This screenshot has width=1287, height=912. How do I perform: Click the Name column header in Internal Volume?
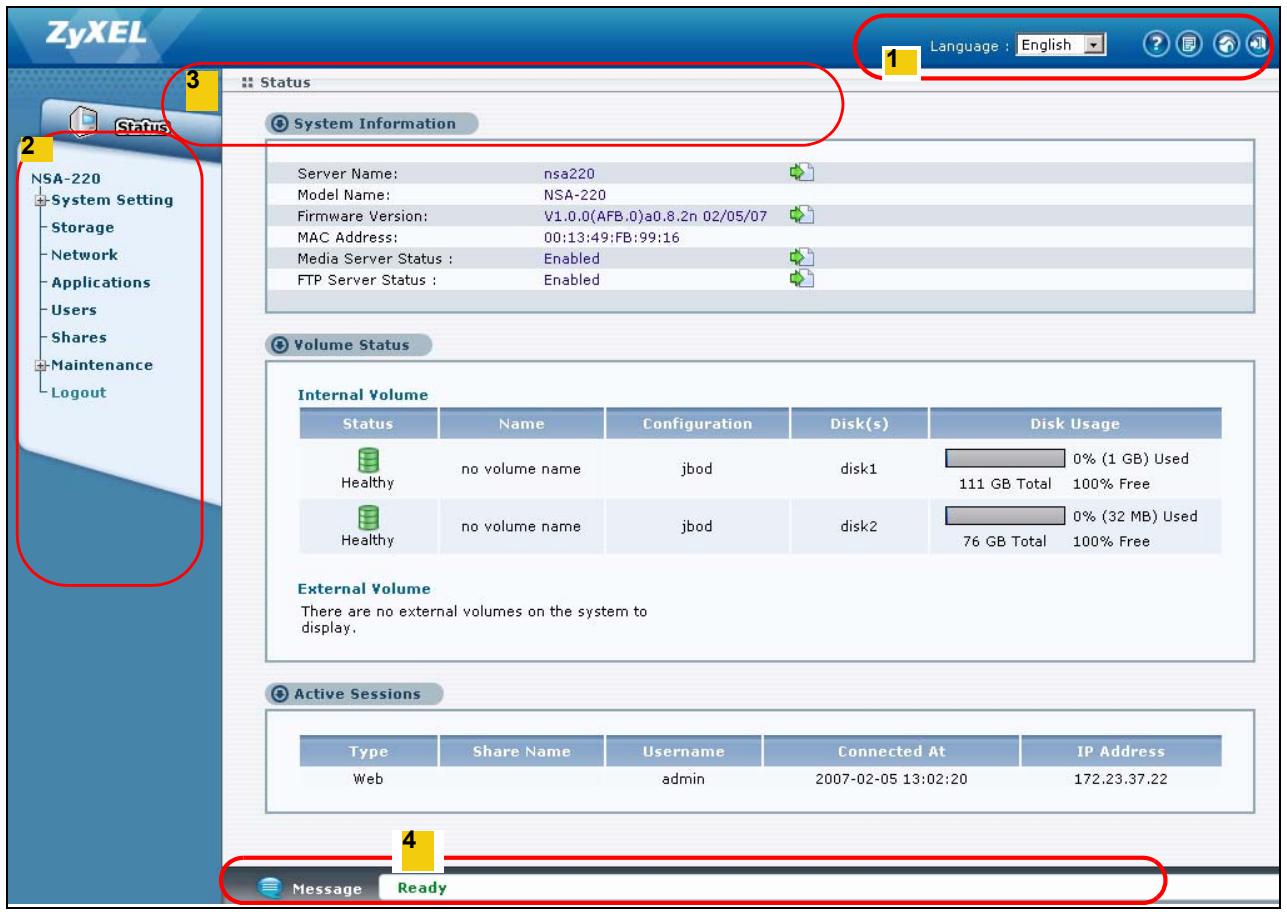point(522,423)
